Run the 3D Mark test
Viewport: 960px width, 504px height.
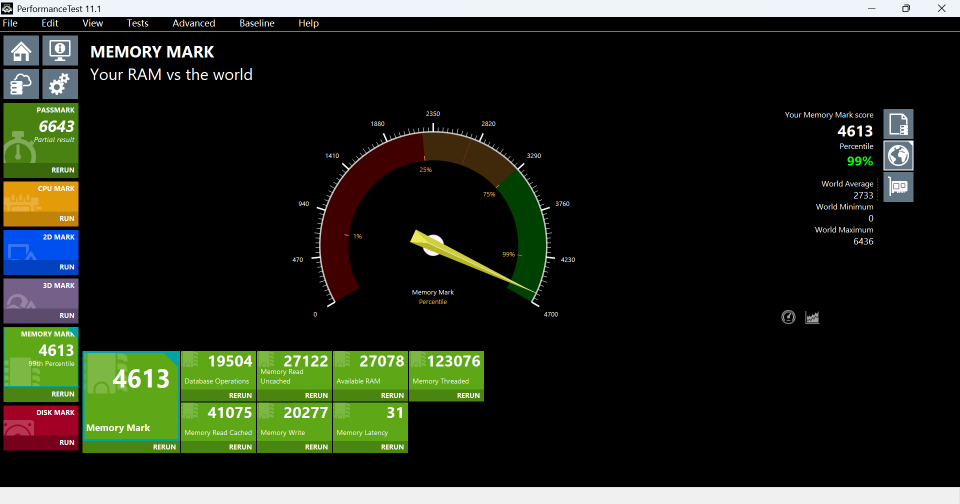[x=67, y=315]
